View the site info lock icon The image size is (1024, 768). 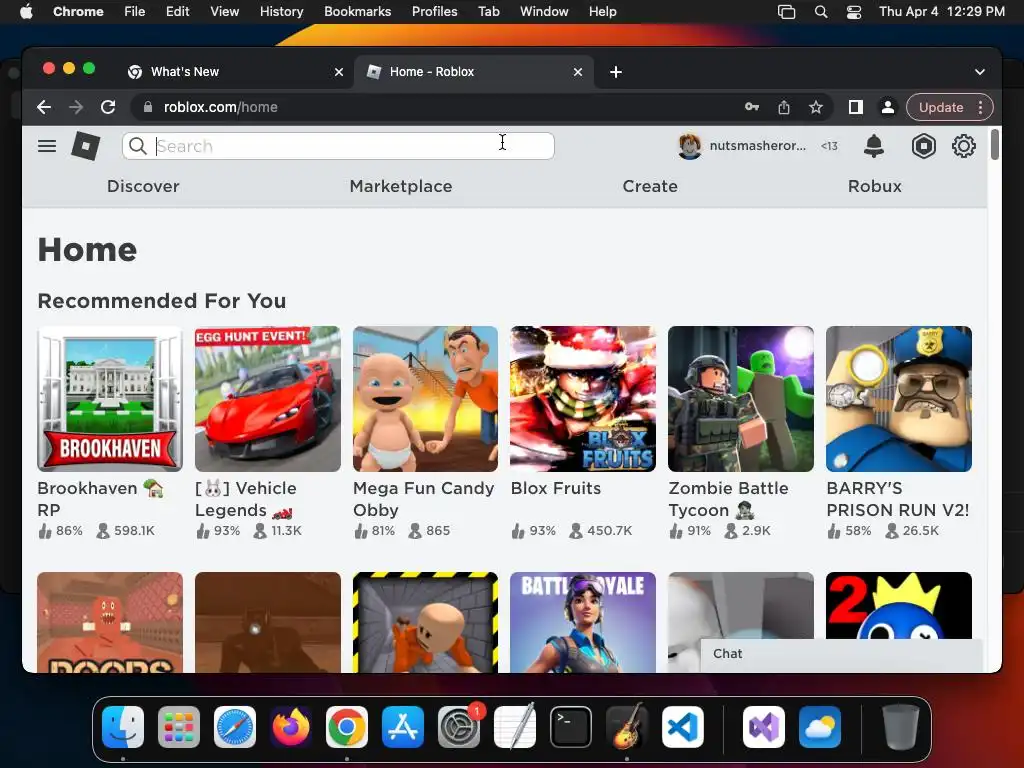[x=148, y=107]
